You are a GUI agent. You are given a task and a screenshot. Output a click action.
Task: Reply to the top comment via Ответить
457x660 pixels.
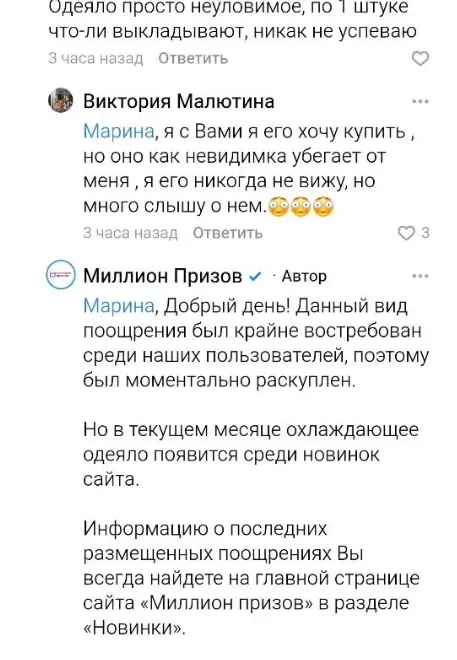coord(193,59)
